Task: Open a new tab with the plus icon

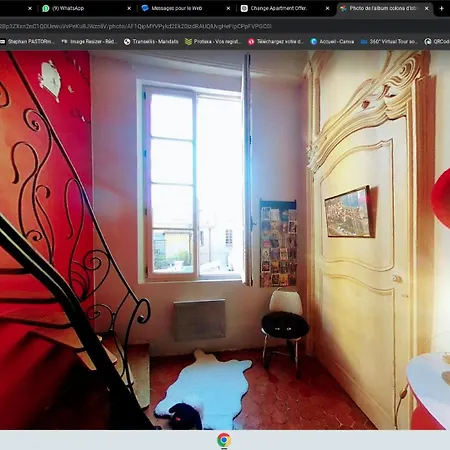Action: [x=442, y=8]
